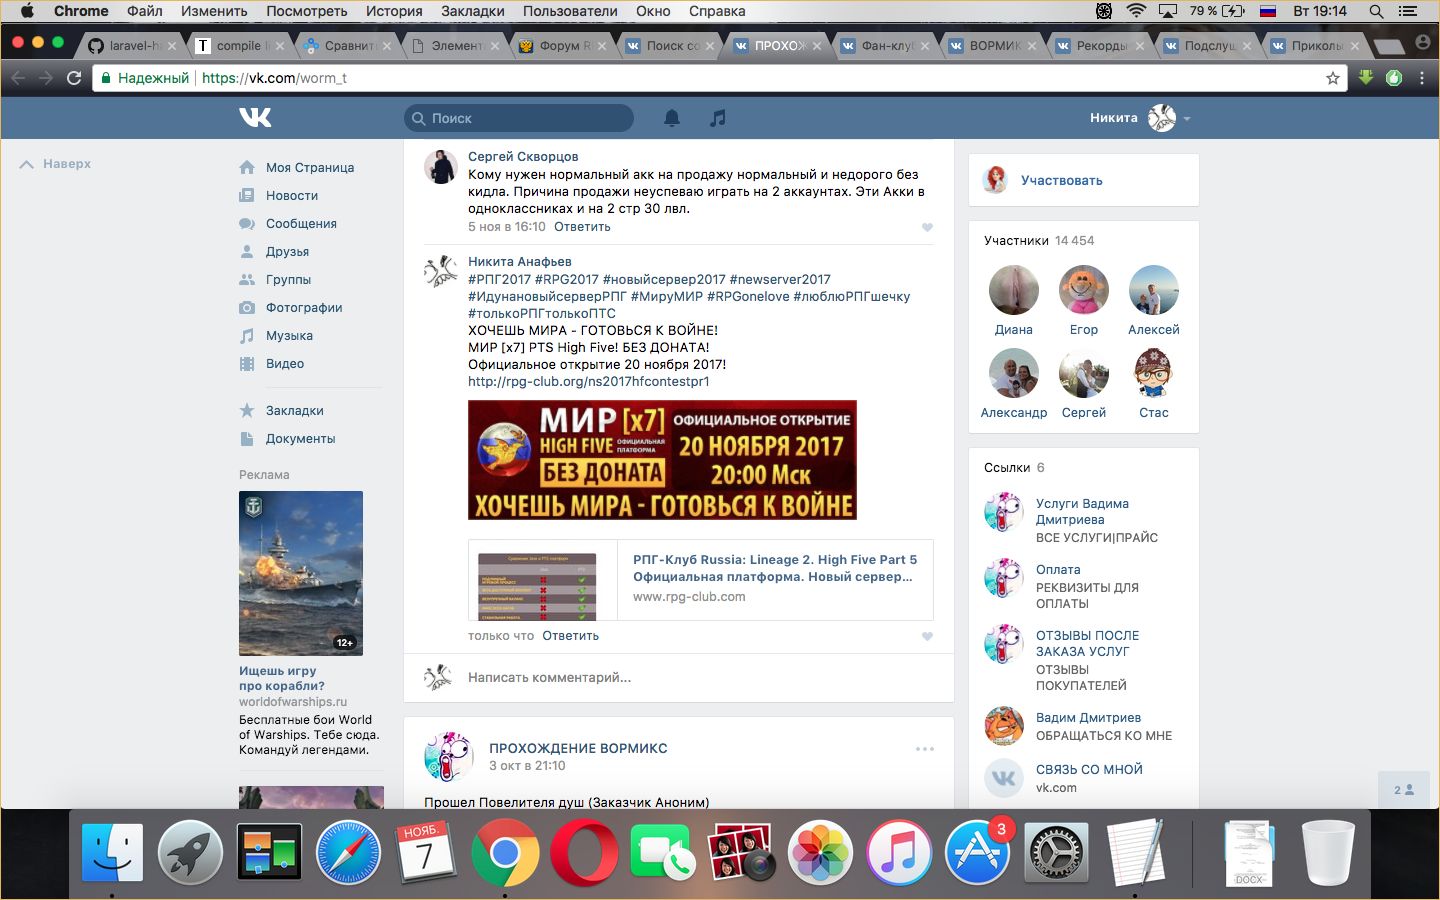
Task: Launch Opera from the Dock
Action: pos(584,853)
